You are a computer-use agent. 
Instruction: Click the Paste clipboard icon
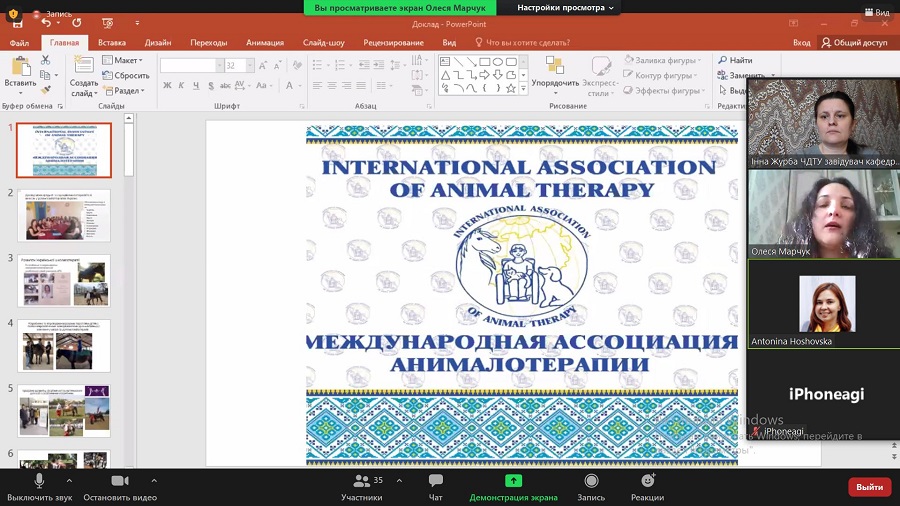pos(21,67)
